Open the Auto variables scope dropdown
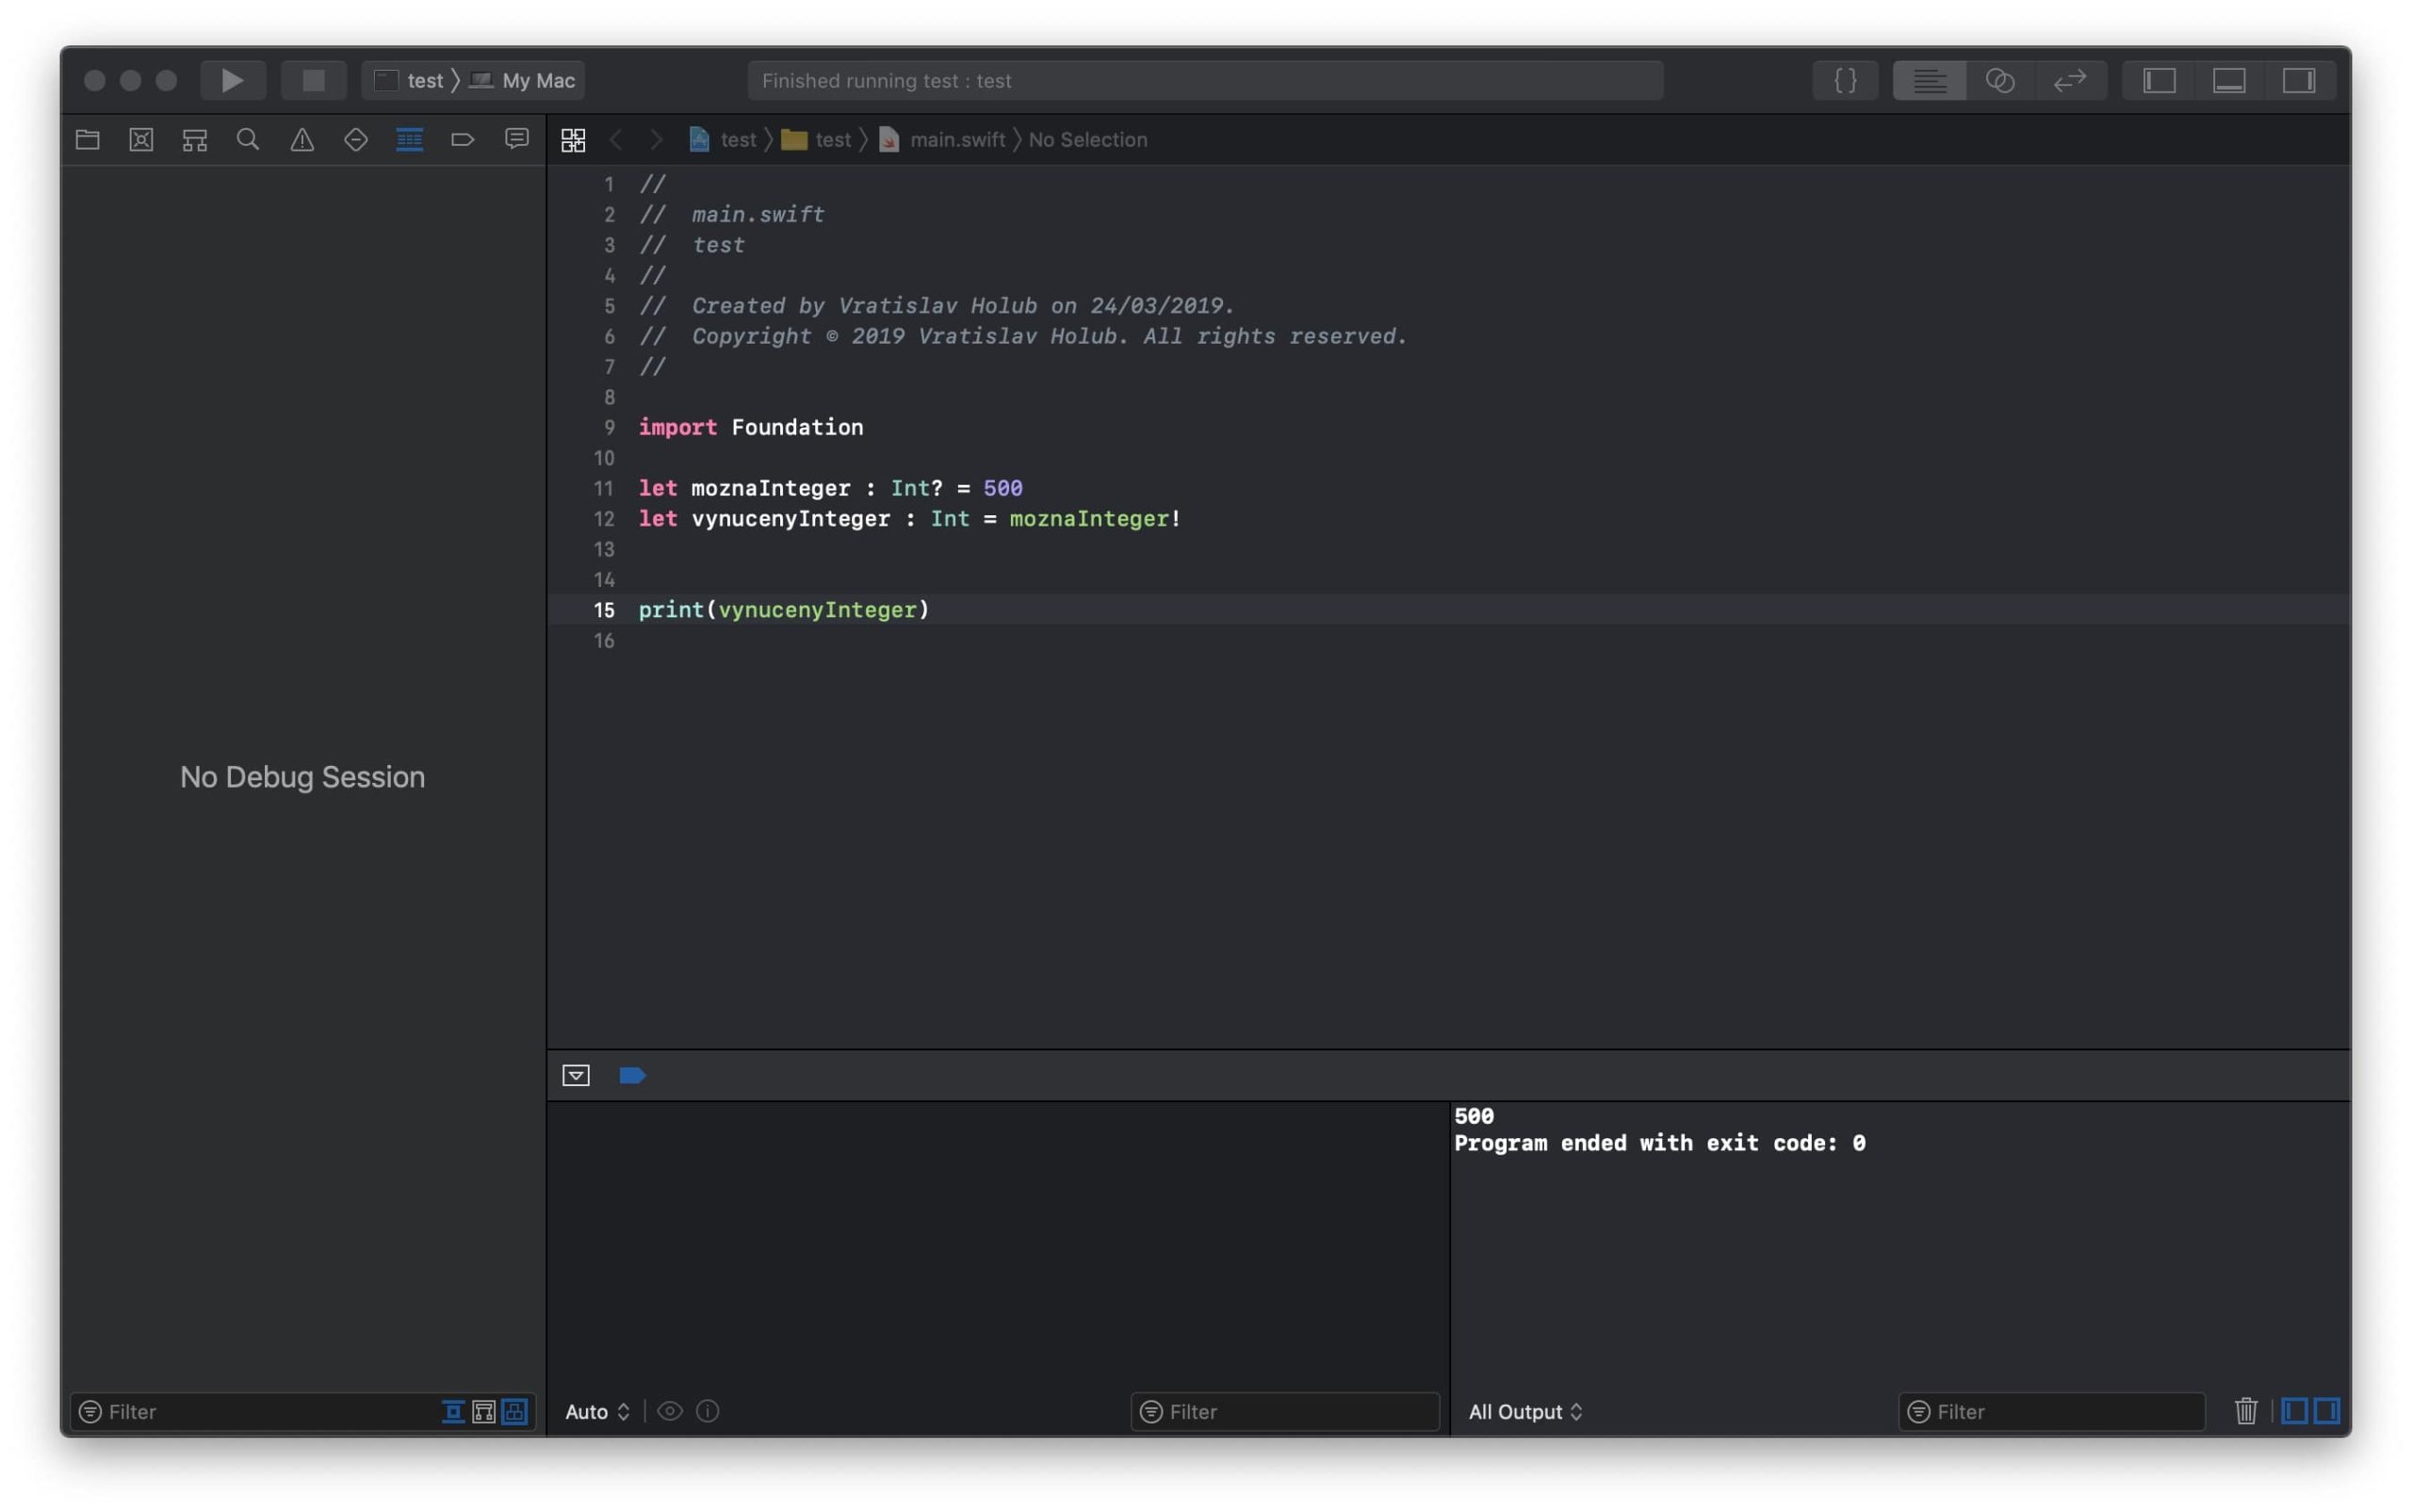2412x1512 pixels. (597, 1411)
